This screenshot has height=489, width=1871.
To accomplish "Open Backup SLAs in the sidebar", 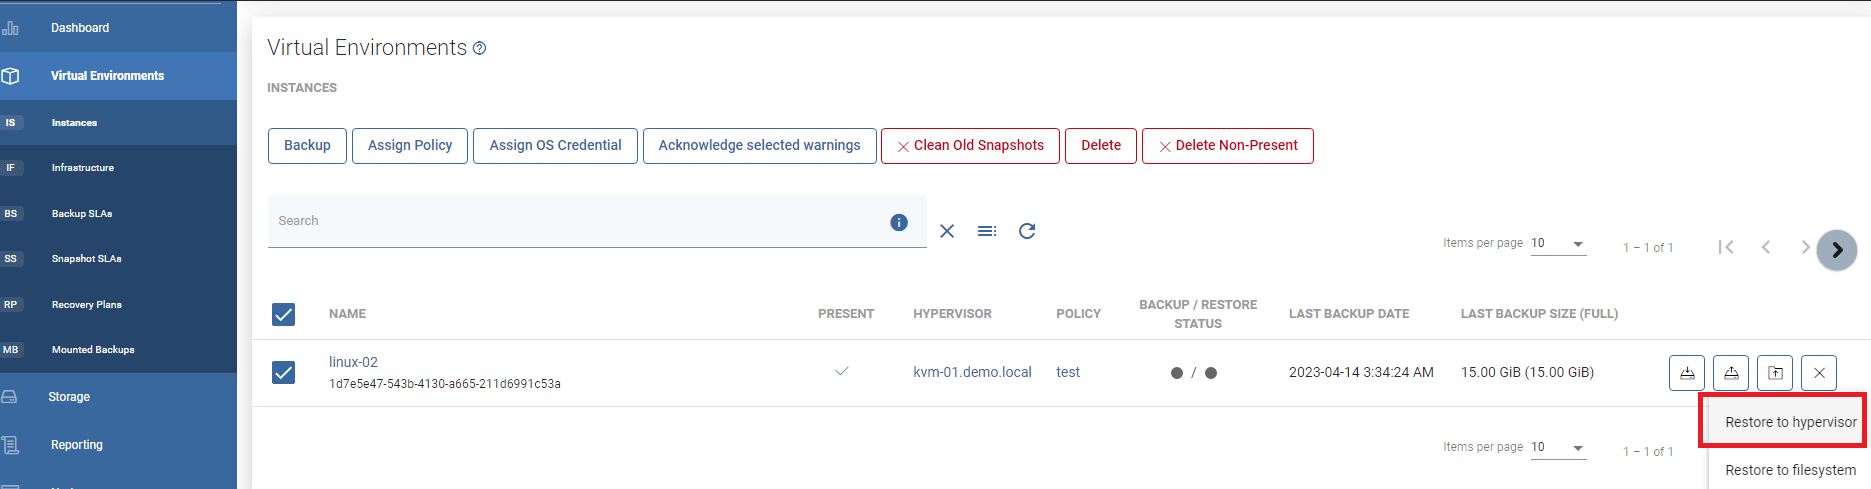I will pos(82,213).
